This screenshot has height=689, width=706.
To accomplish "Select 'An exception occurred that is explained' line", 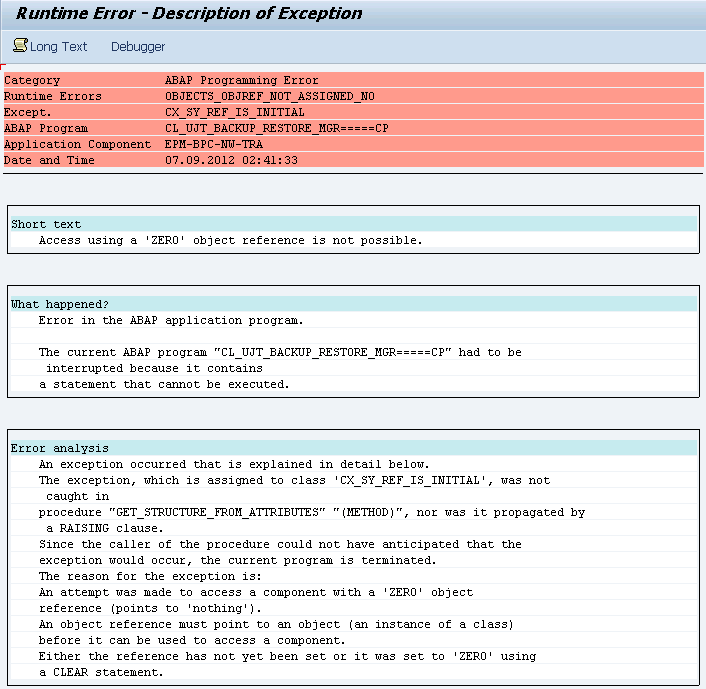I will [234, 464].
